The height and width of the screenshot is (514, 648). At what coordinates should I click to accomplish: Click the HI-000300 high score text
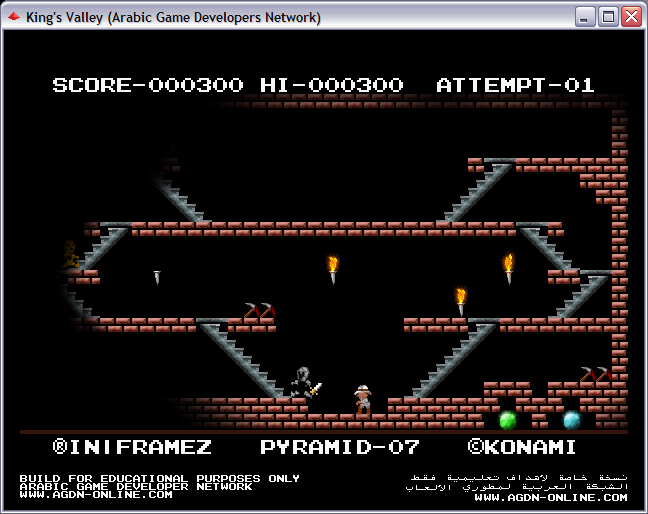click(x=332, y=85)
